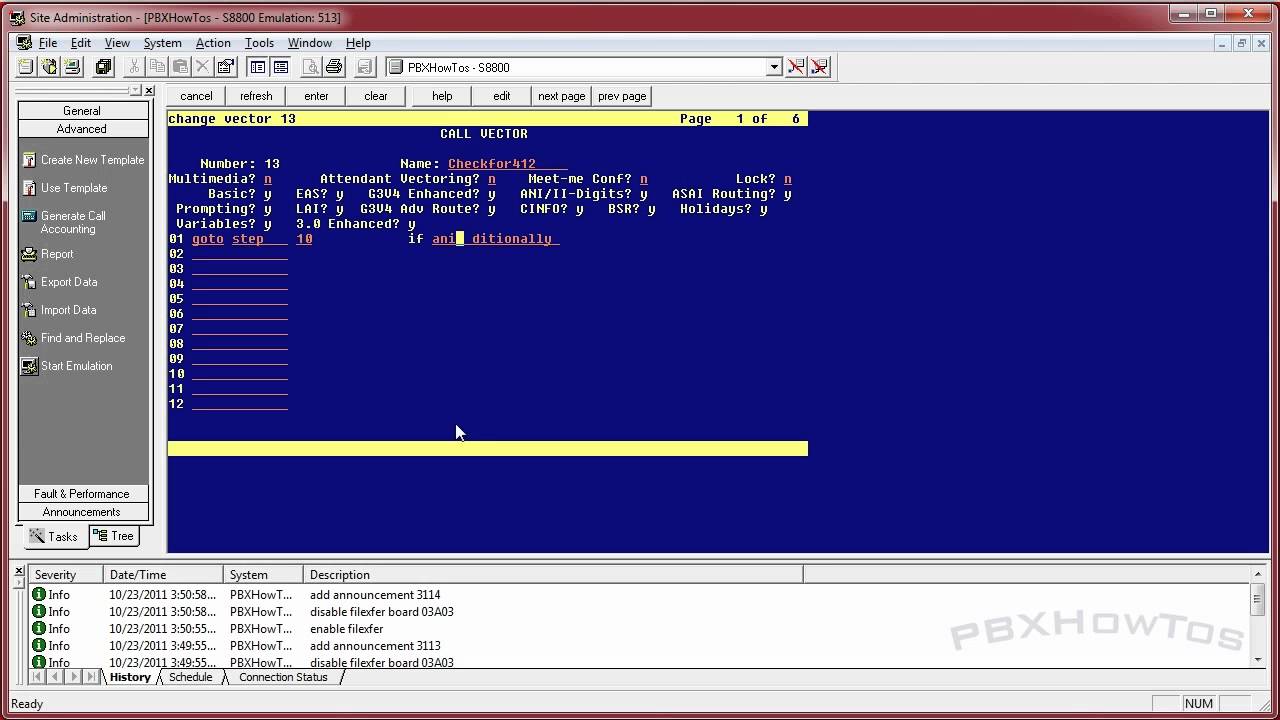Click the Use Template icon
Viewport: 1280px width, 720px height.
(x=29, y=188)
